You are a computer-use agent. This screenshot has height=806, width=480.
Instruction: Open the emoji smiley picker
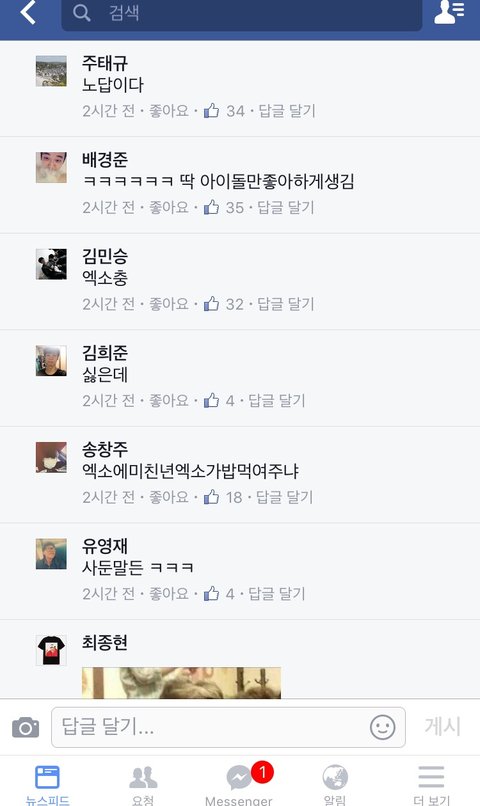382,727
